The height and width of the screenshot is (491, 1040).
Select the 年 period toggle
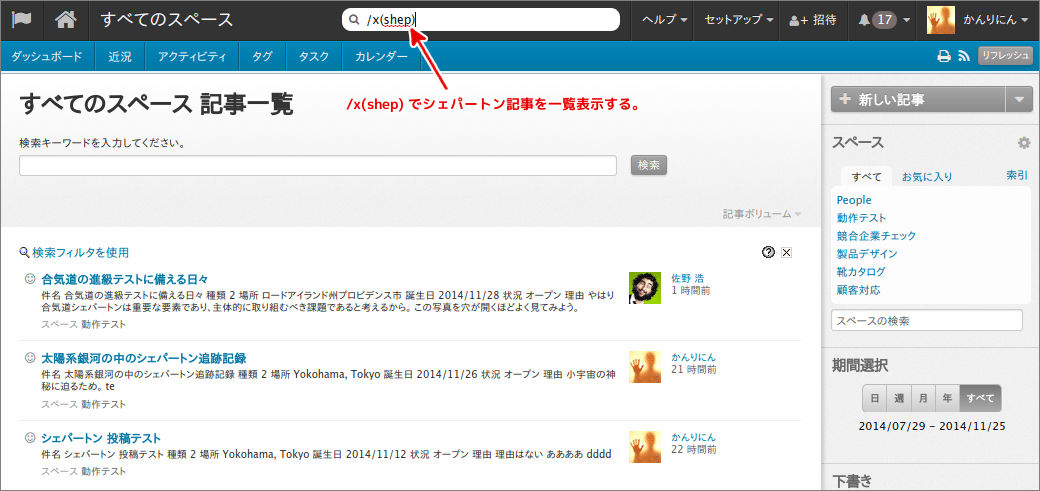click(x=946, y=398)
